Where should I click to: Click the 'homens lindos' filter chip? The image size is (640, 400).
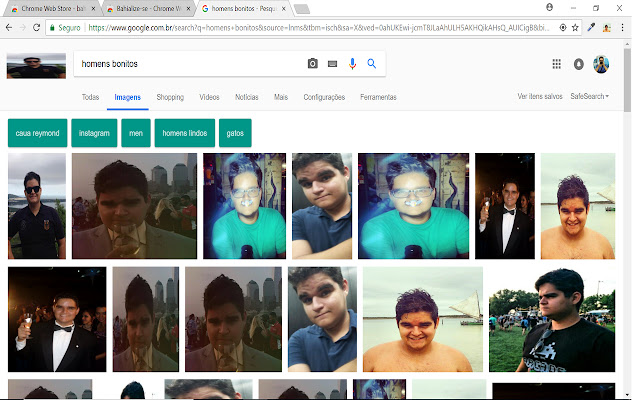185,132
